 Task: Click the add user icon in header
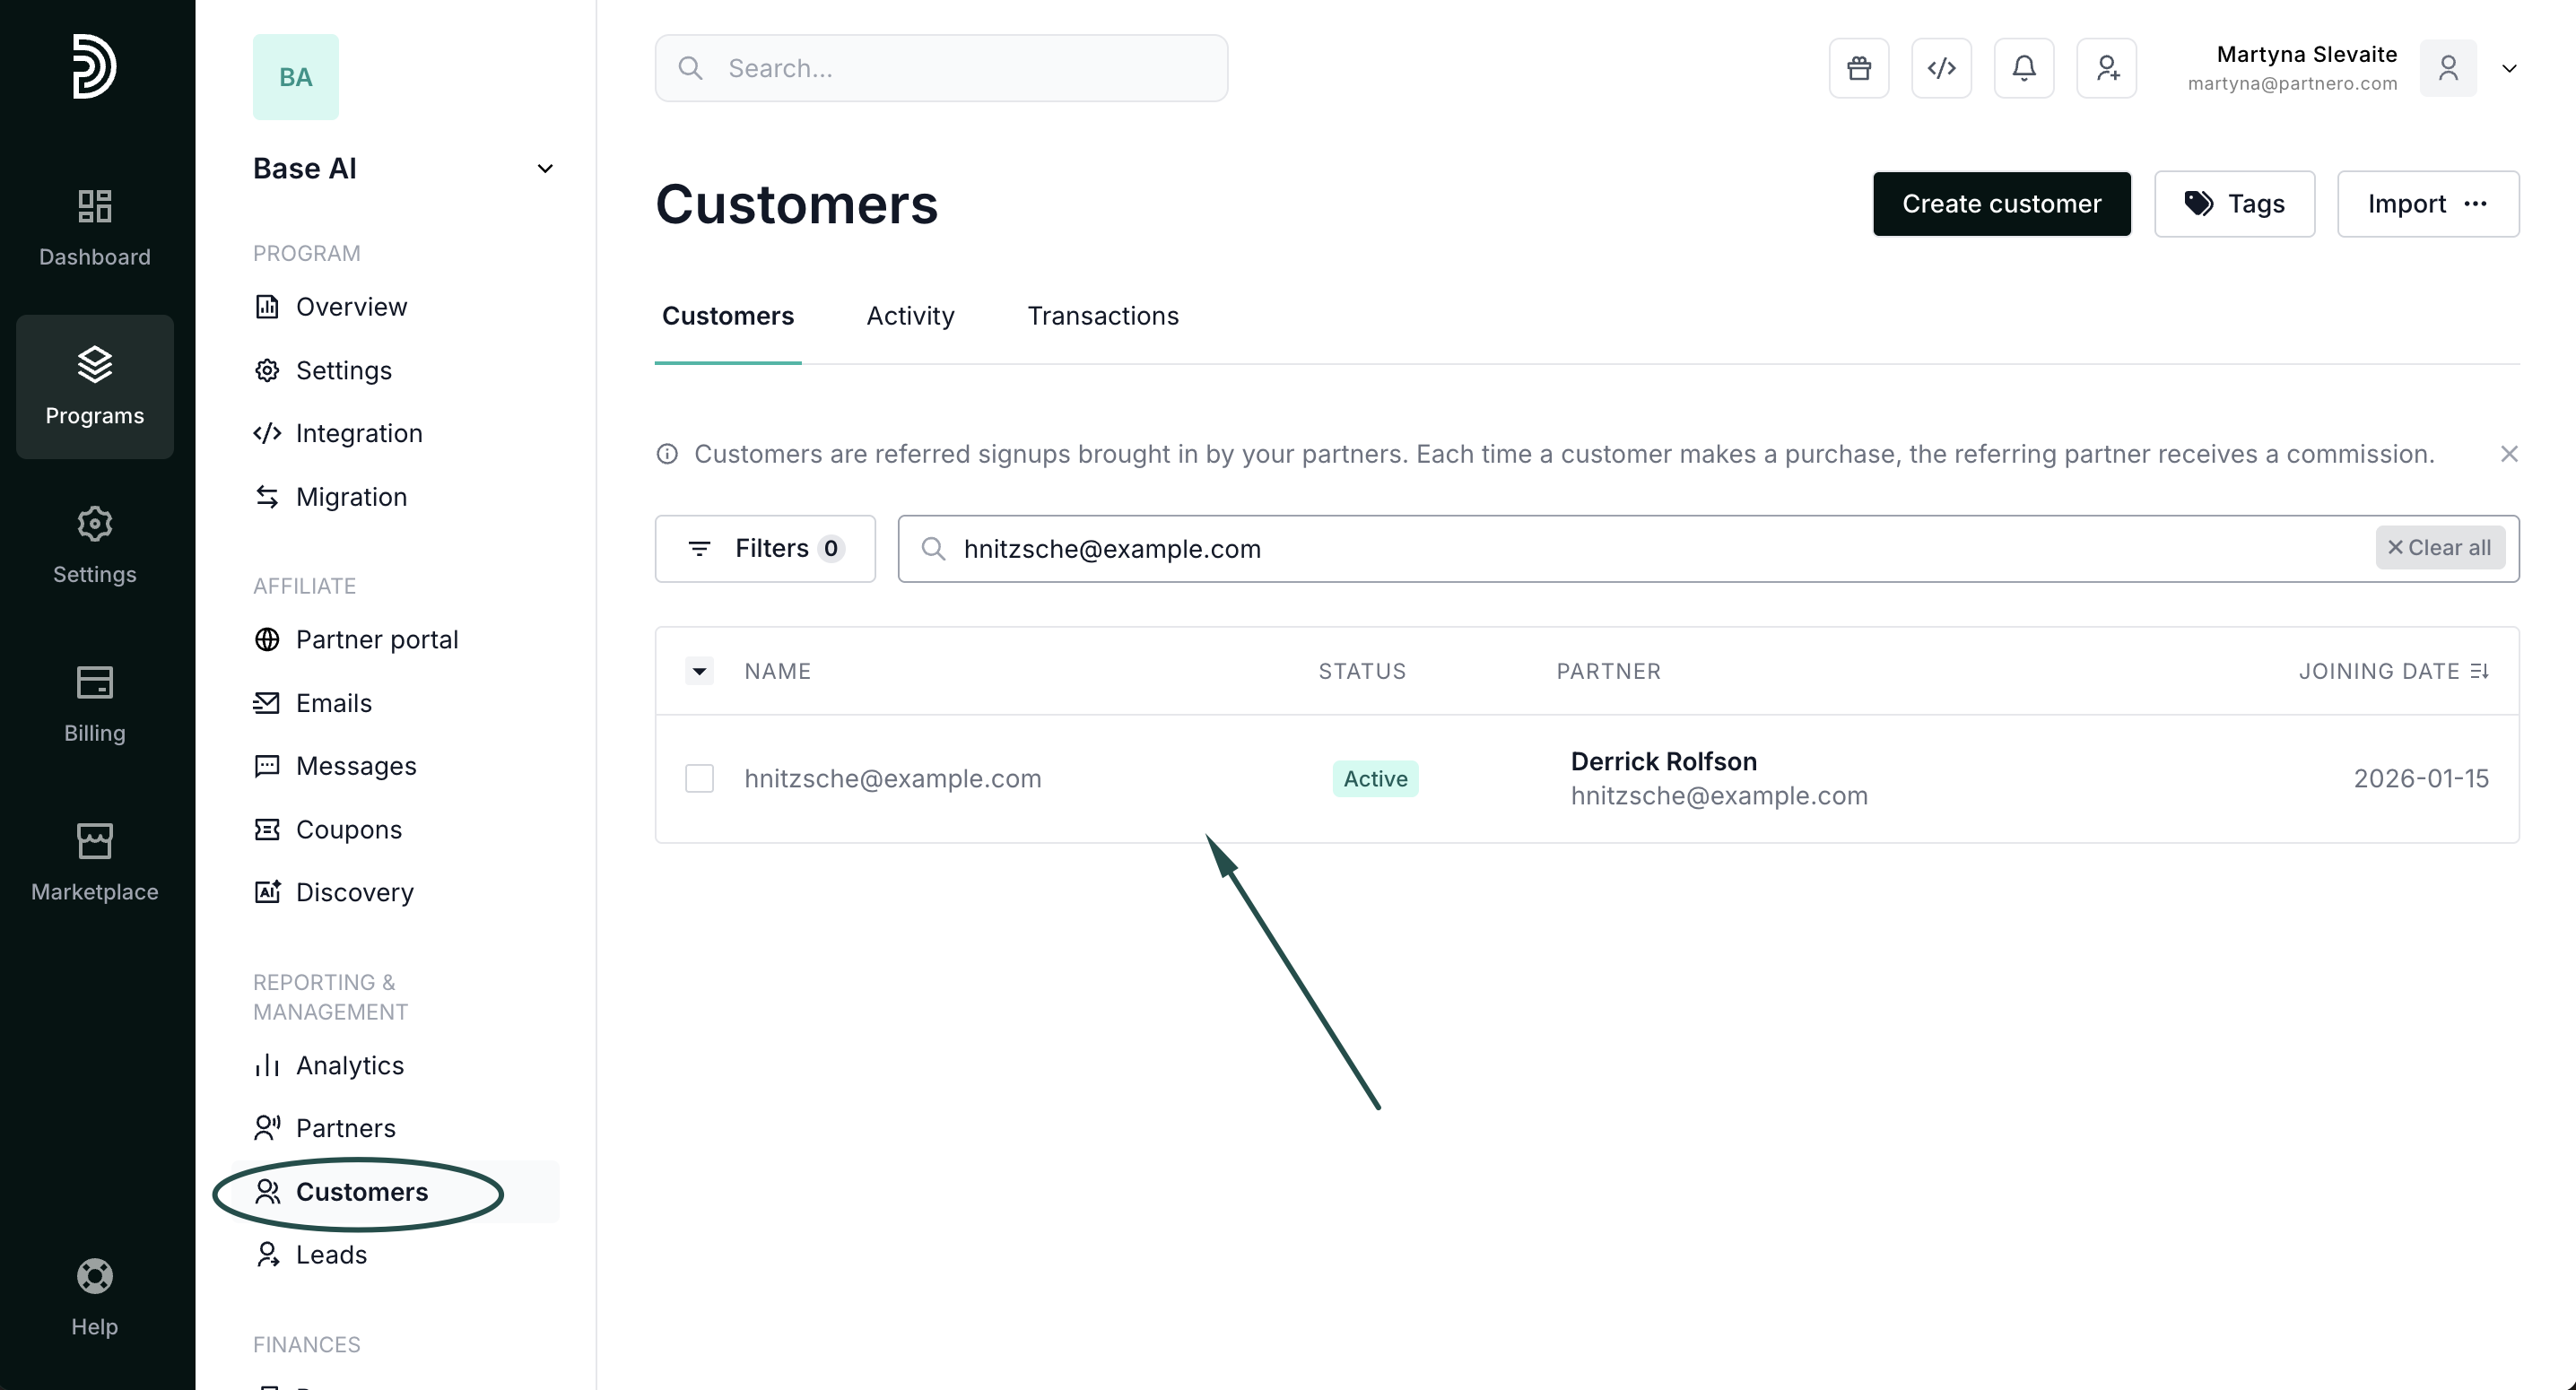pyautogui.click(x=2106, y=68)
